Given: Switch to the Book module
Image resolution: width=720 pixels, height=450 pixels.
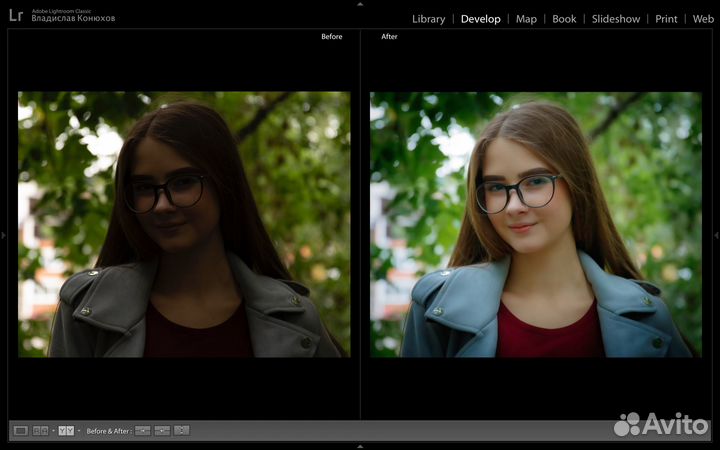Looking at the screenshot, I should [x=564, y=19].
